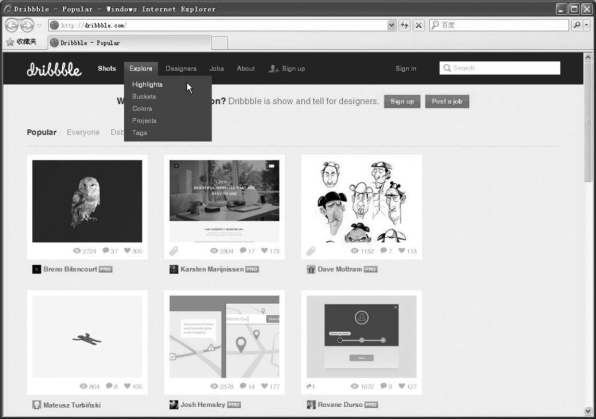Click the page scrollbar up arrow
This screenshot has height=419, width=596.
[x=588, y=57]
